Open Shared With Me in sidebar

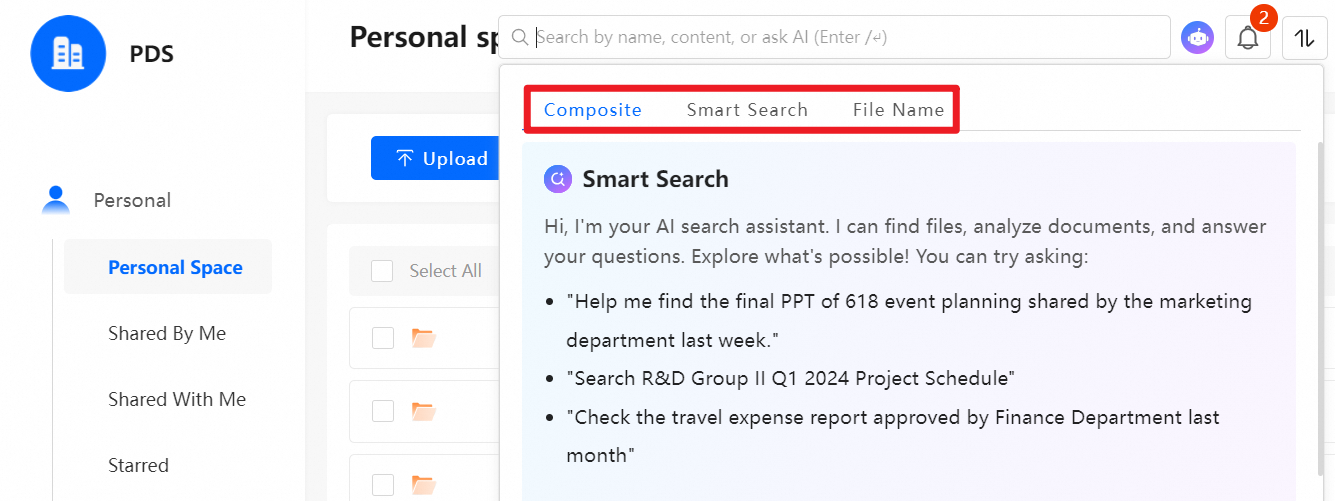click(177, 399)
